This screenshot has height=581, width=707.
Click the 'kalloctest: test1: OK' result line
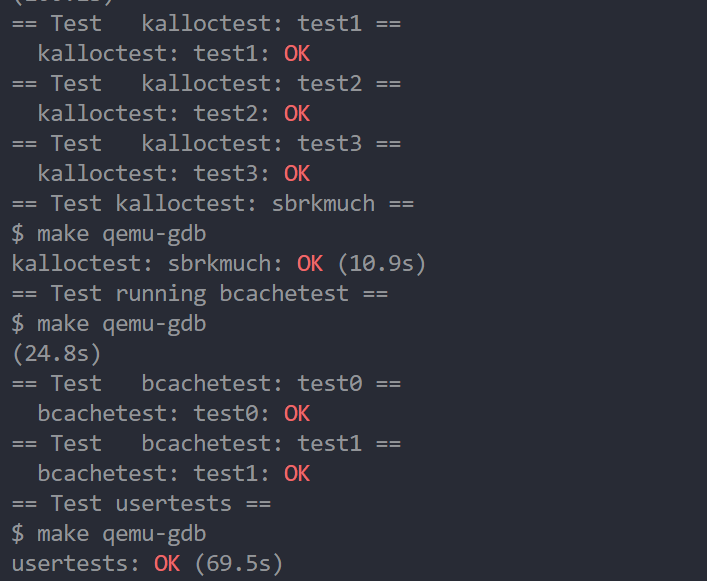(174, 54)
